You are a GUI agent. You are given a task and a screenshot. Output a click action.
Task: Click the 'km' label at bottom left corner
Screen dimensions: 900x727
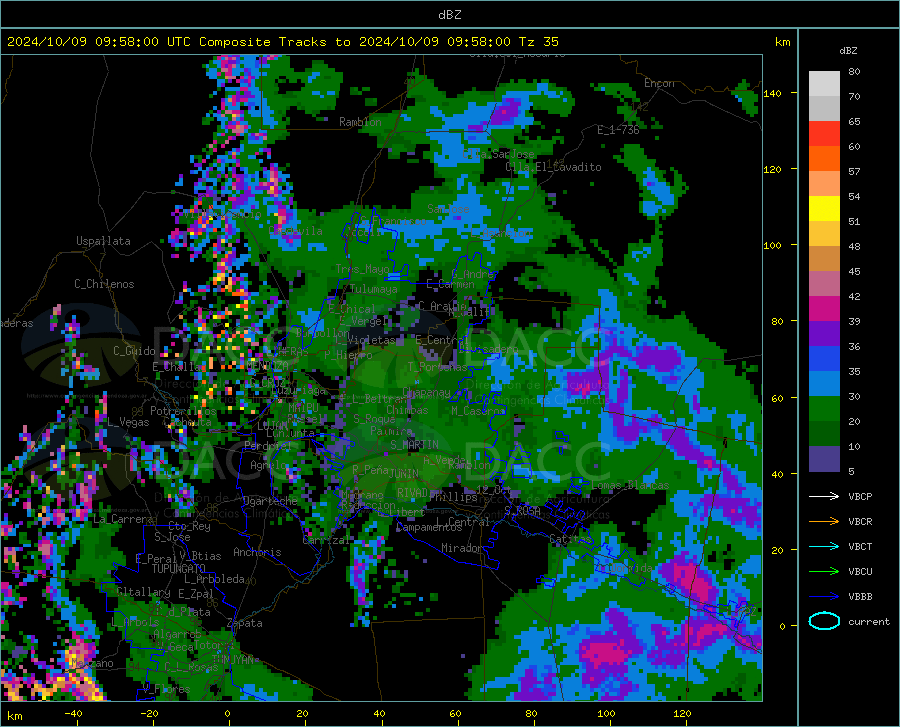point(15,716)
